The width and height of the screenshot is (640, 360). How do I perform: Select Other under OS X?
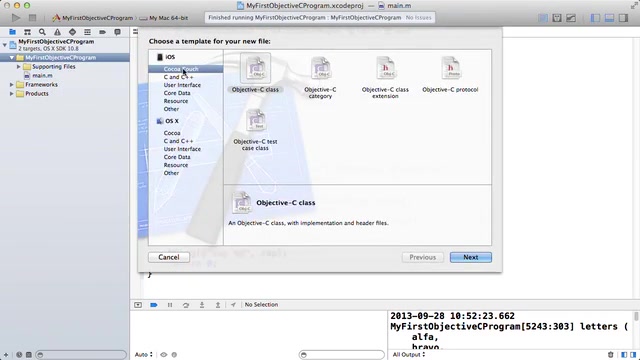tap(171, 173)
